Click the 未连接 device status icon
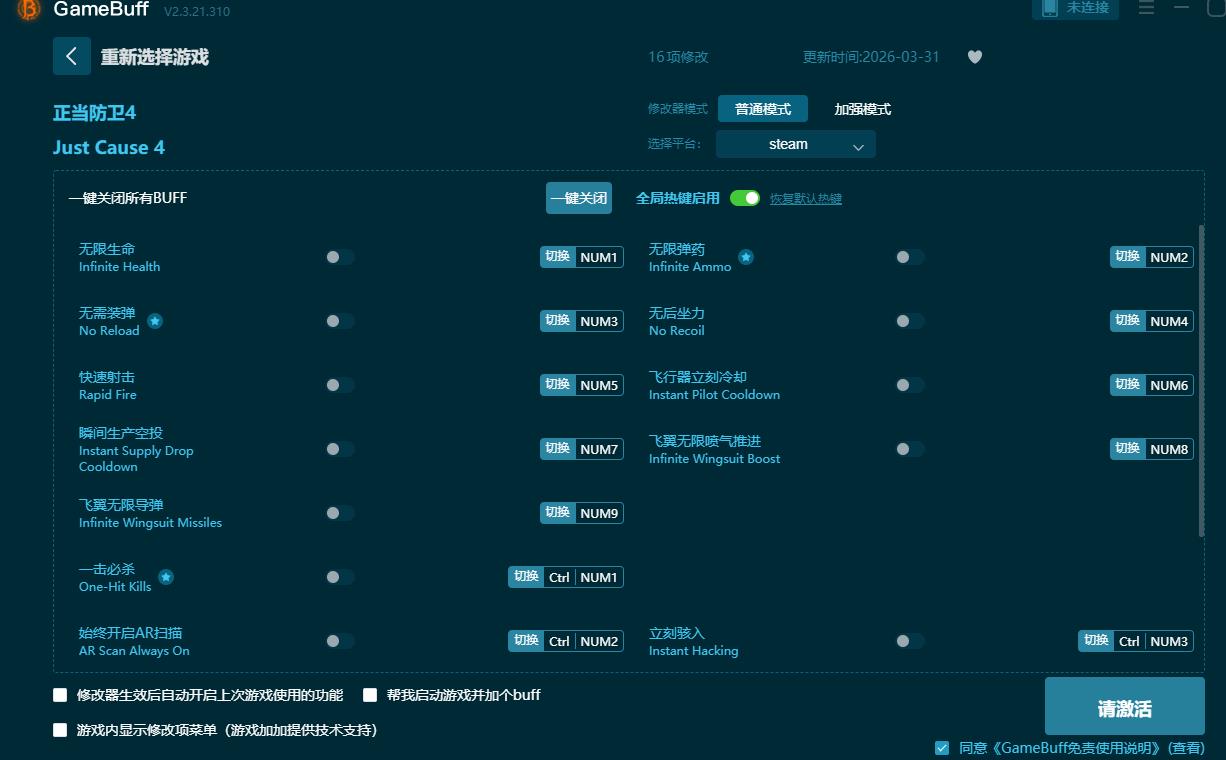Screen dimensions: 1226x760 (x=1050, y=8)
